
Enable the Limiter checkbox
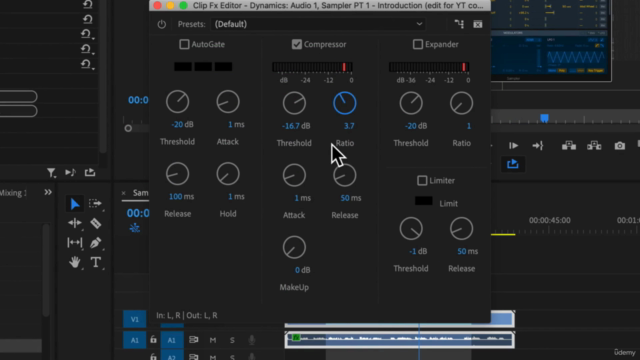tap(422, 180)
